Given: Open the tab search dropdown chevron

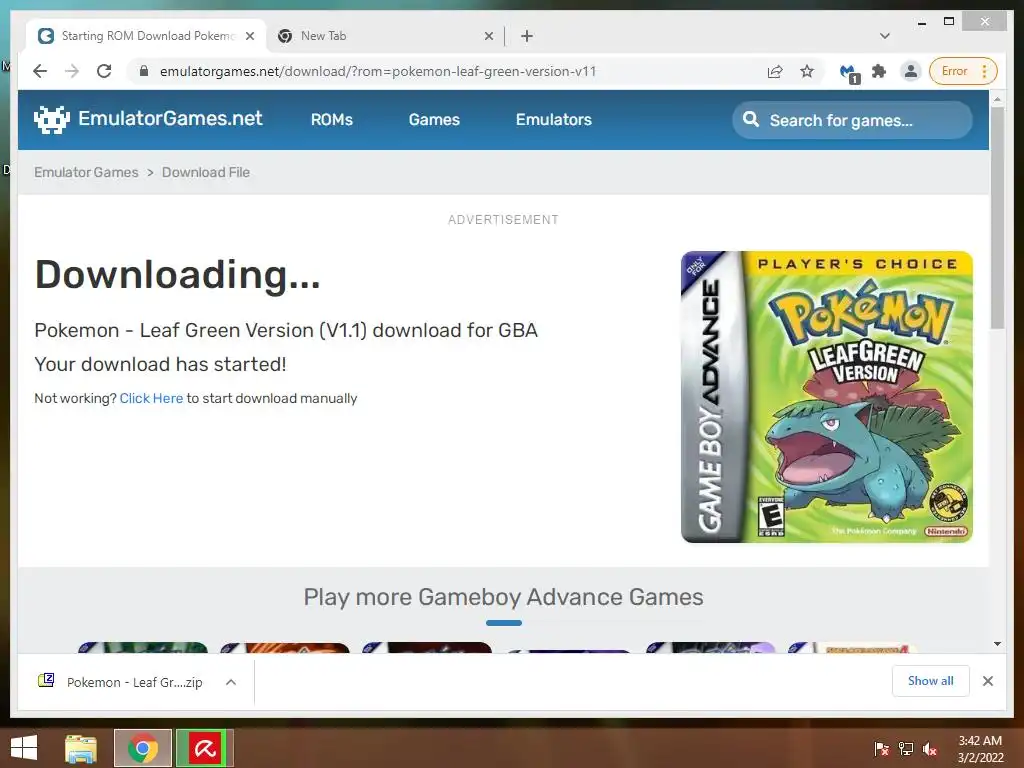Looking at the screenshot, I should [x=885, y=36].
